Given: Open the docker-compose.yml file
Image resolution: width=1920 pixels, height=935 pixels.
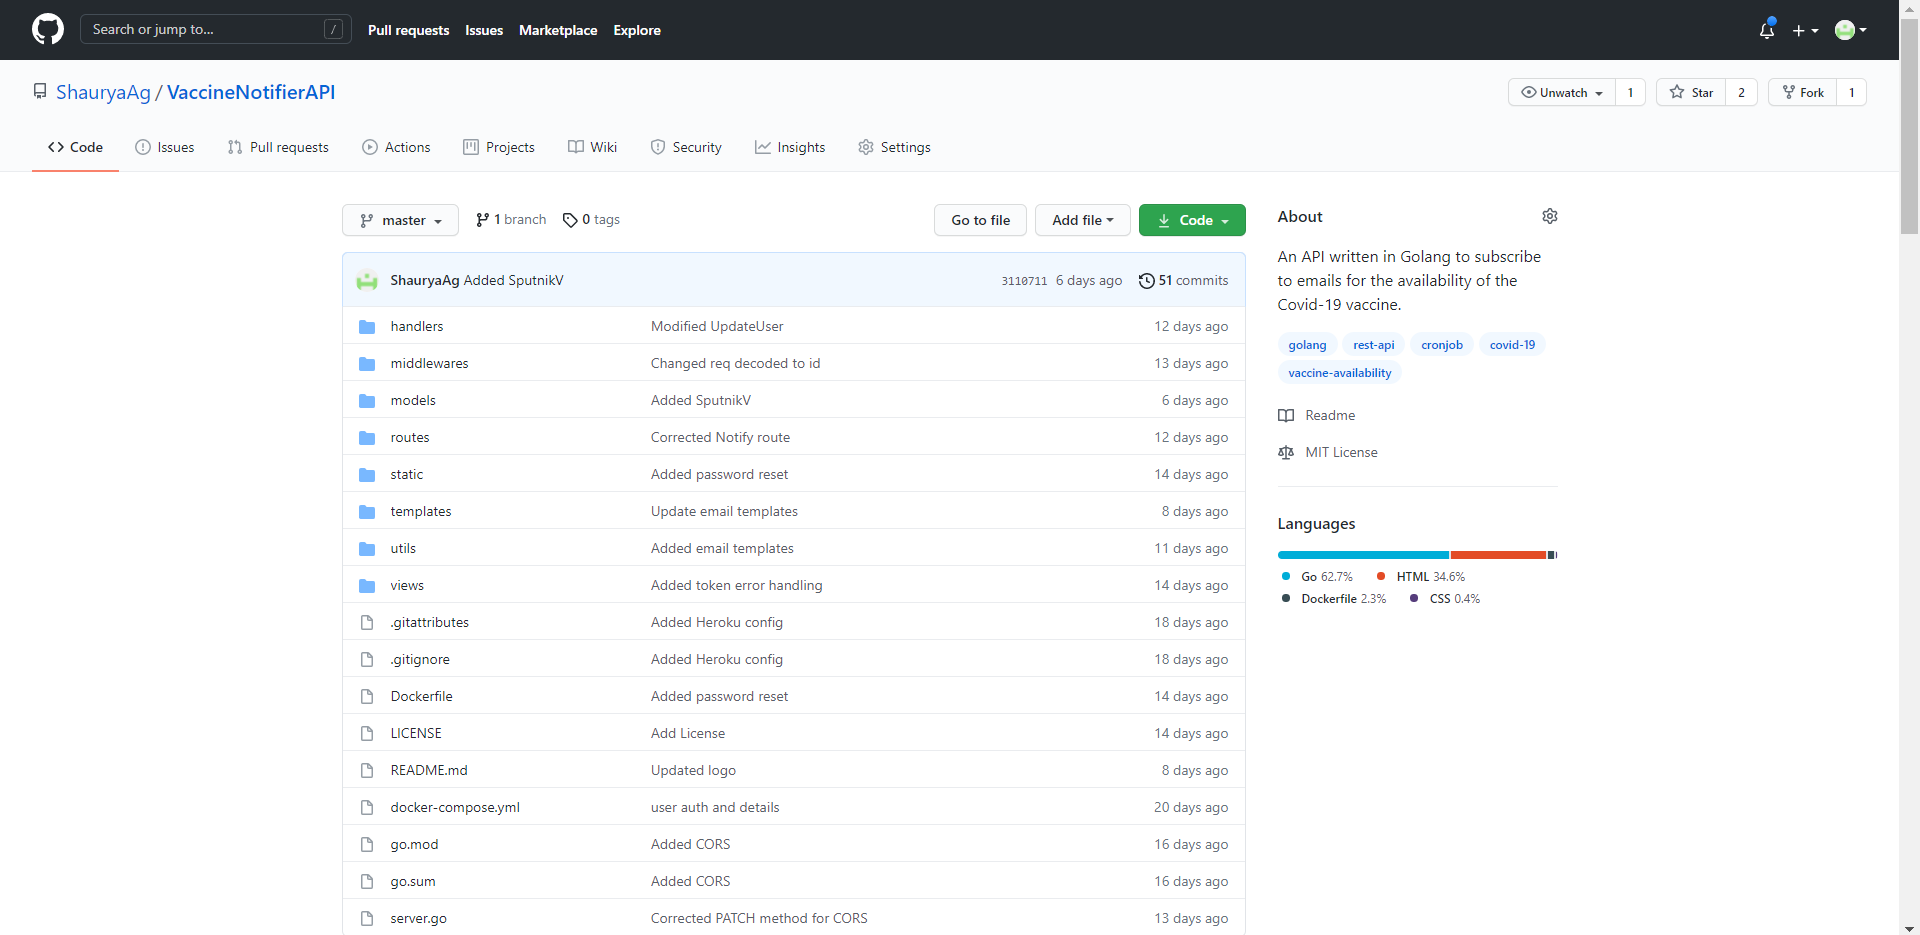Looking at the screenshot, I should click(x=455, y=807).
